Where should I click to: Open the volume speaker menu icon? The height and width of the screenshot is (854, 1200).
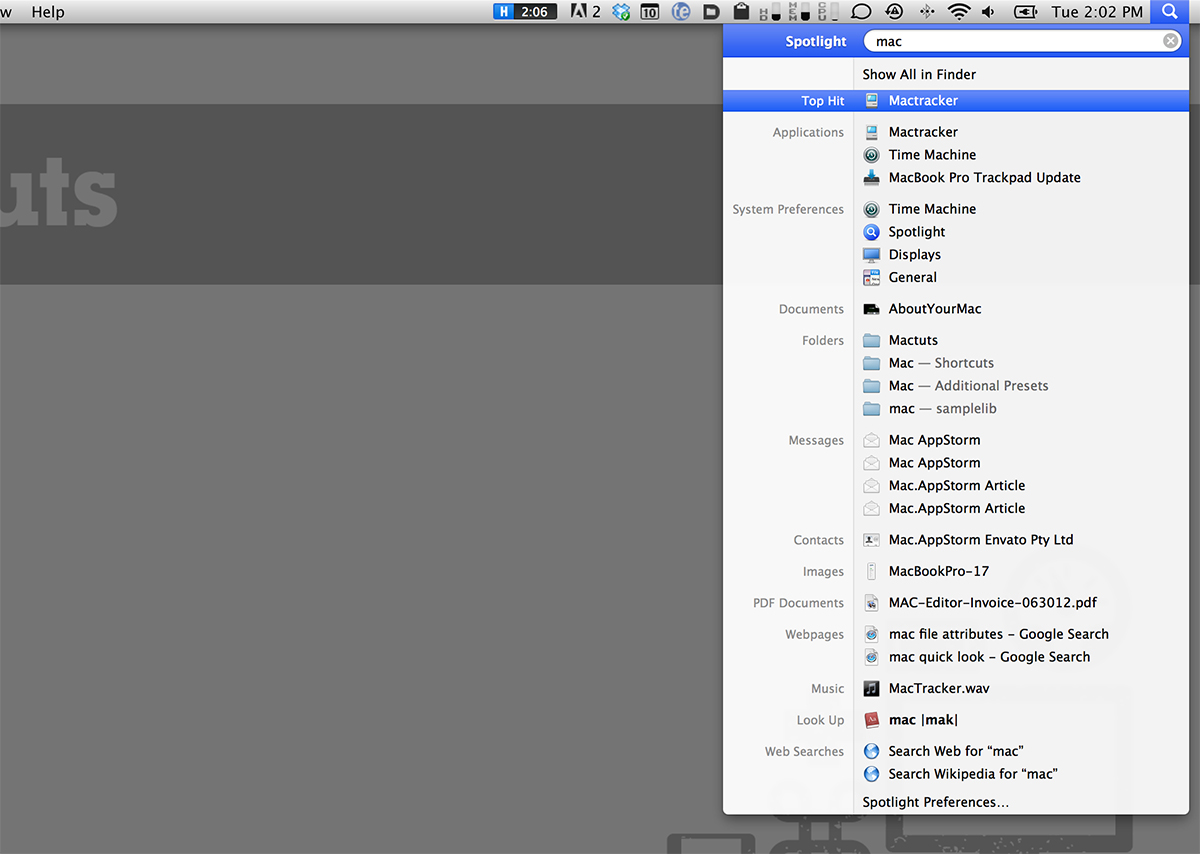989,12
